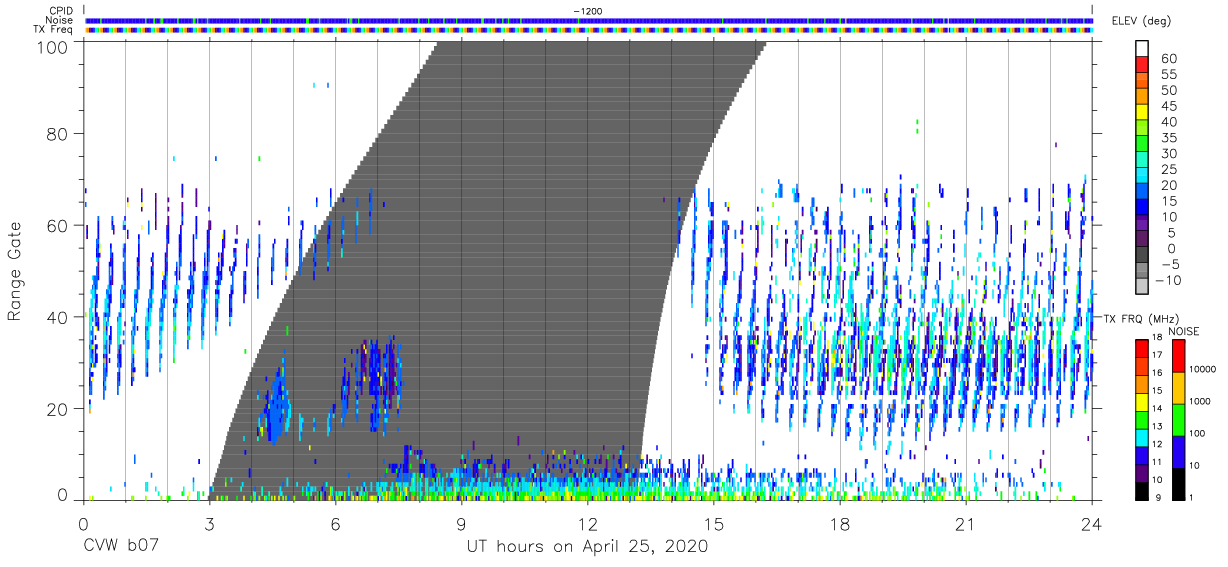Select the yellow 40–45 degree ELEV swatch
The width and height of the screenshot is (1228, 567).
1142,112
